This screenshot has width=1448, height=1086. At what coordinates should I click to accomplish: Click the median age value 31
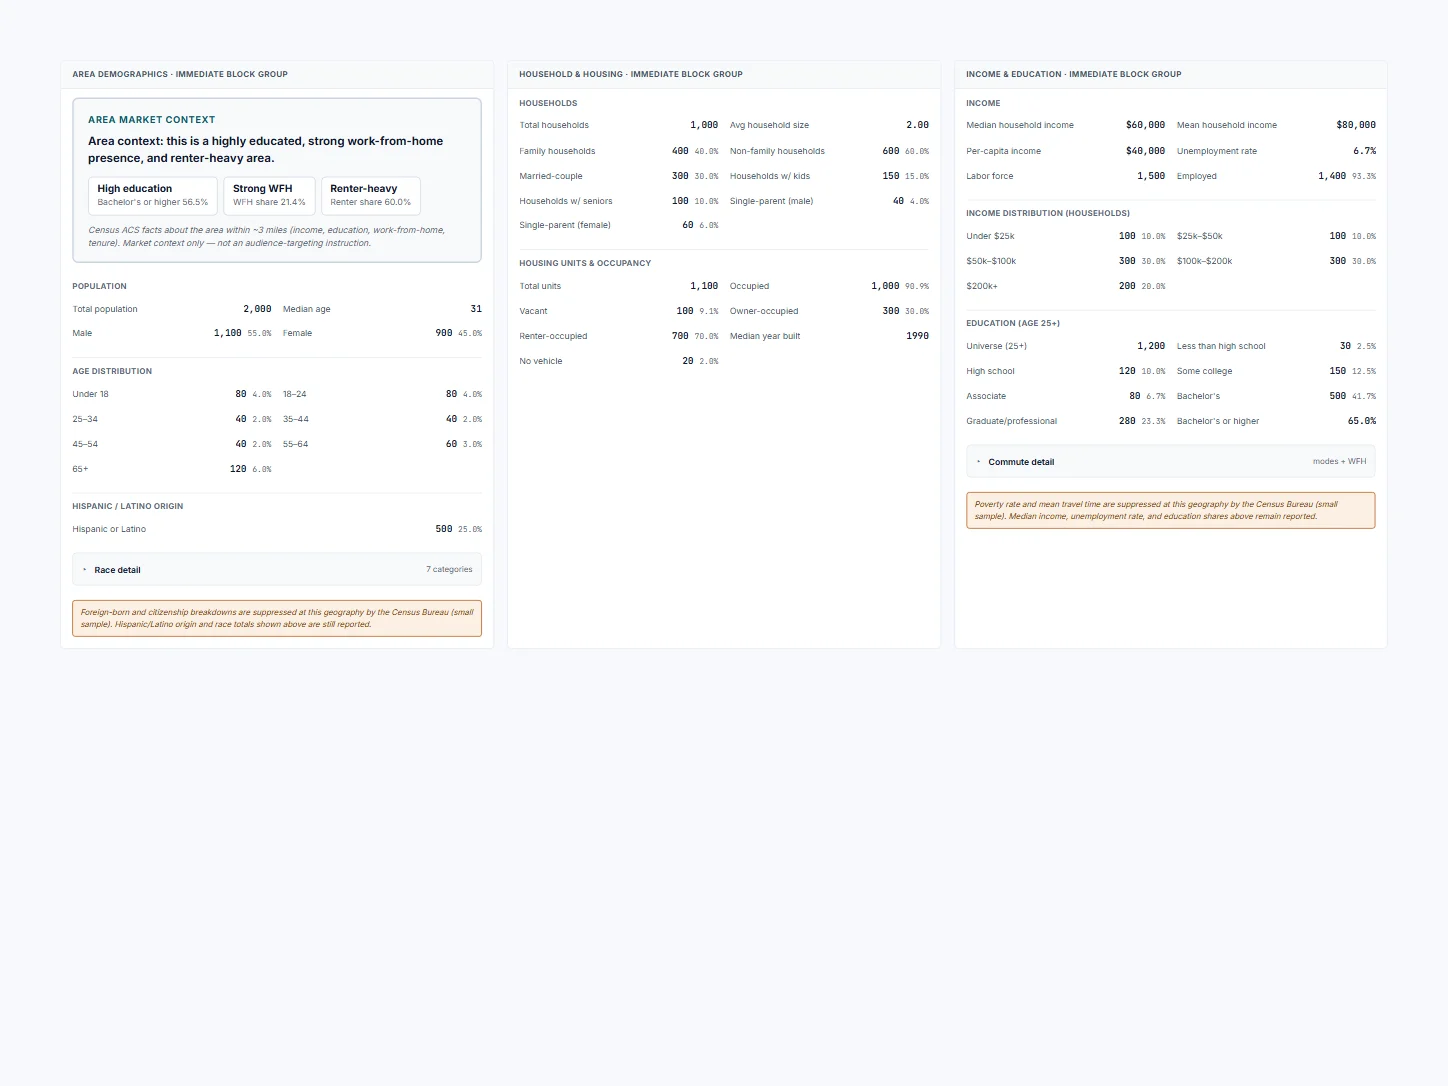point(476,309)
